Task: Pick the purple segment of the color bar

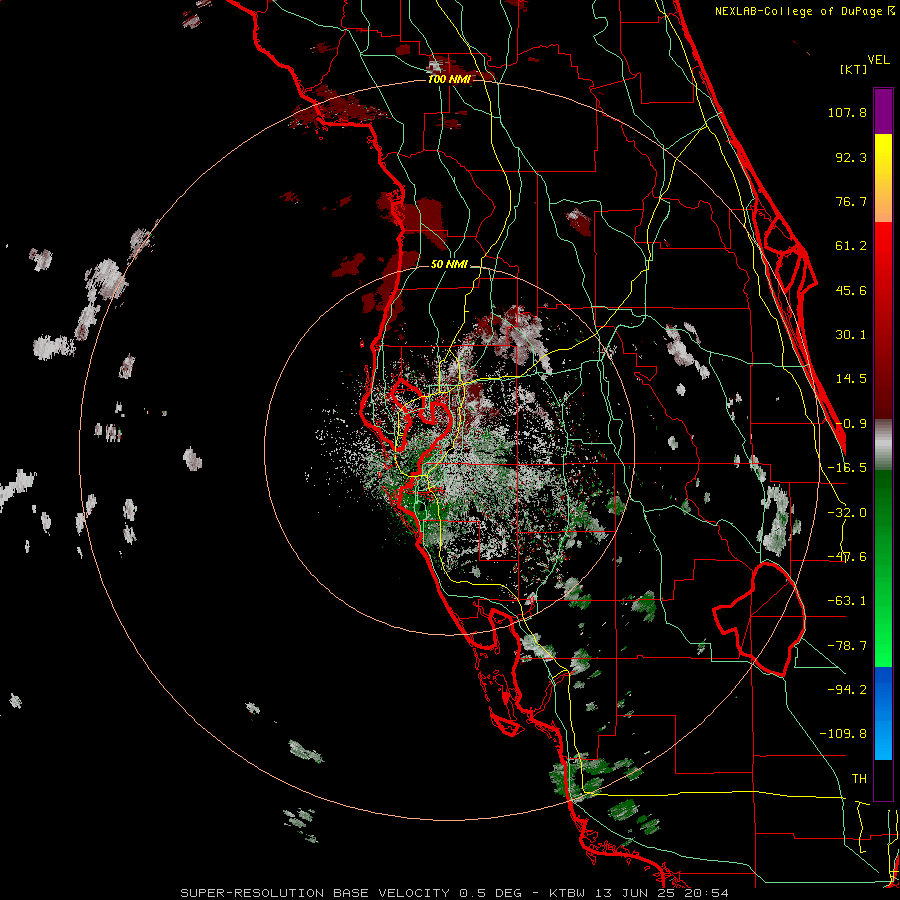Action: (x=883, y=111)
